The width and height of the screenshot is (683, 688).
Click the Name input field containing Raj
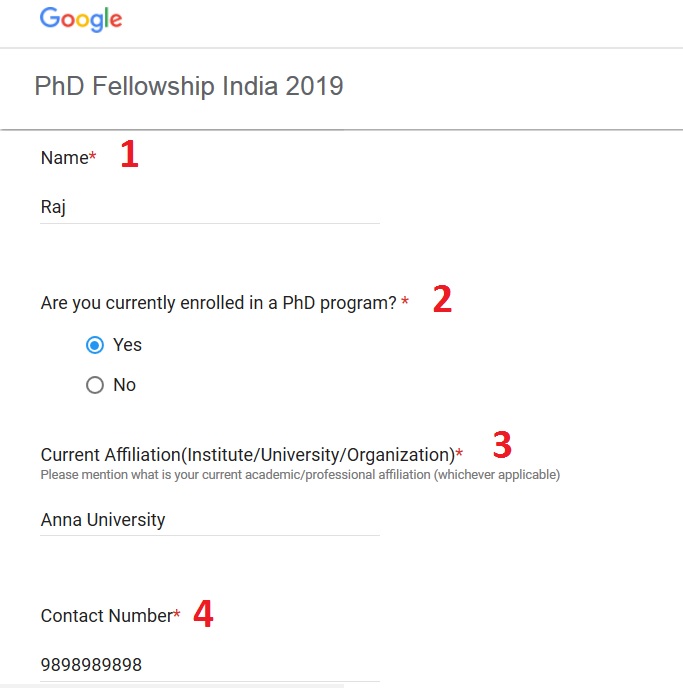(x=210, y=207)
